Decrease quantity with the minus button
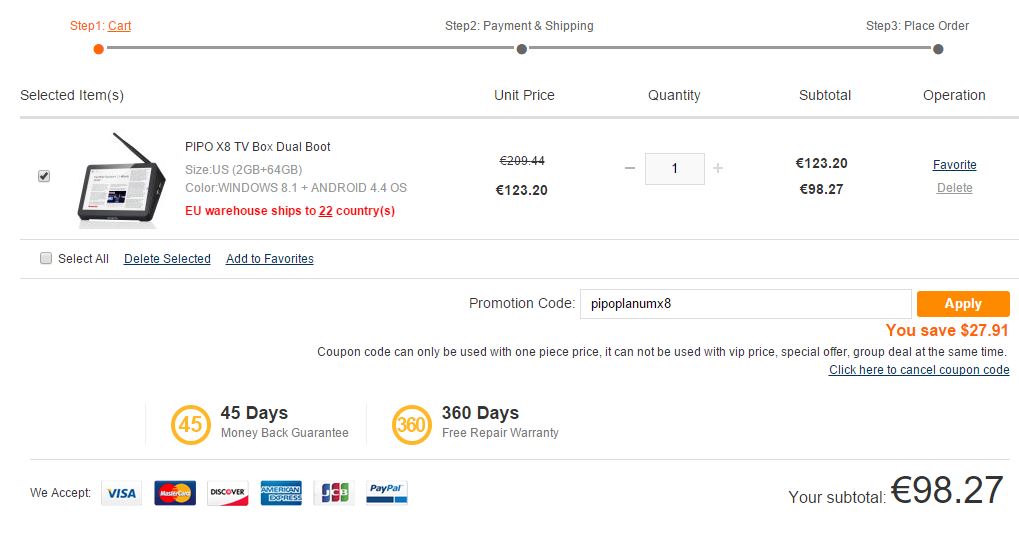1019x537 pixels. click(629, 168)
